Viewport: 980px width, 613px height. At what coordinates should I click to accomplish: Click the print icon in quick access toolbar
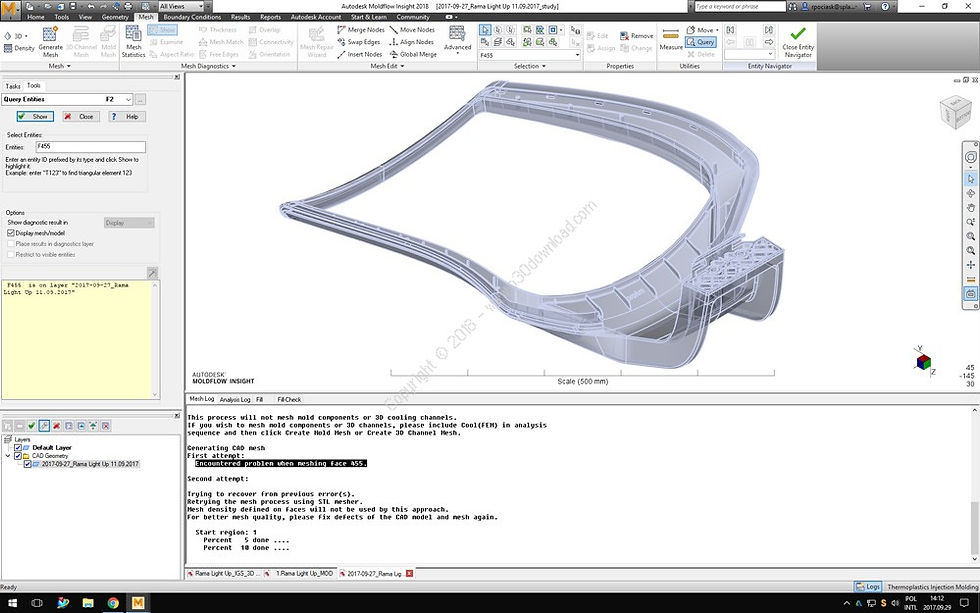click(128, 6)
